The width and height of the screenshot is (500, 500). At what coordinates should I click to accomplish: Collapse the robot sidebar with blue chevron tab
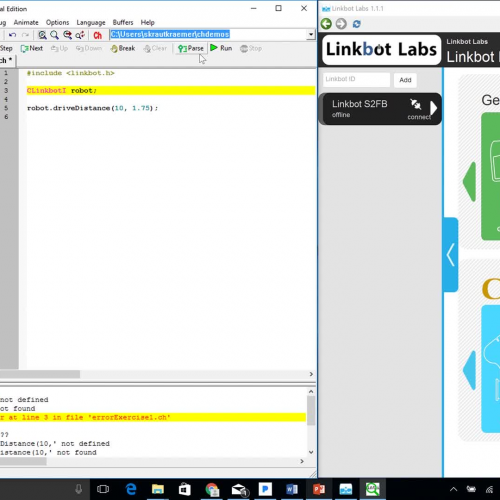451,255
